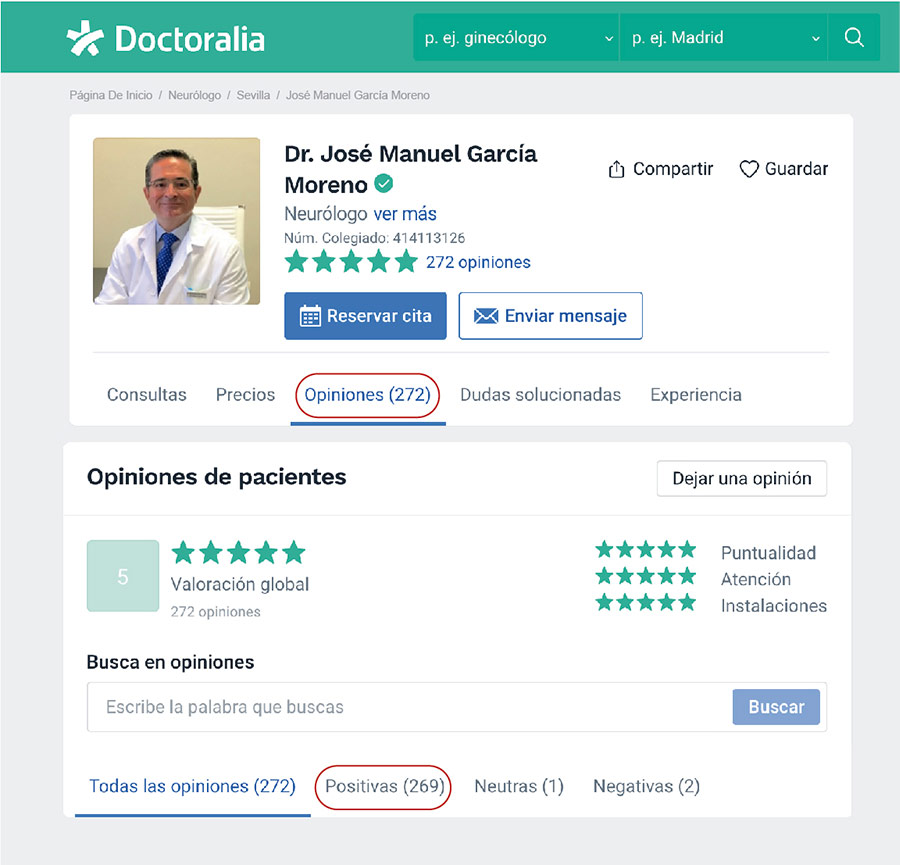Screen dimensions: 900x865
Task: Click the Reservar cita button
Action: (365, 316)
